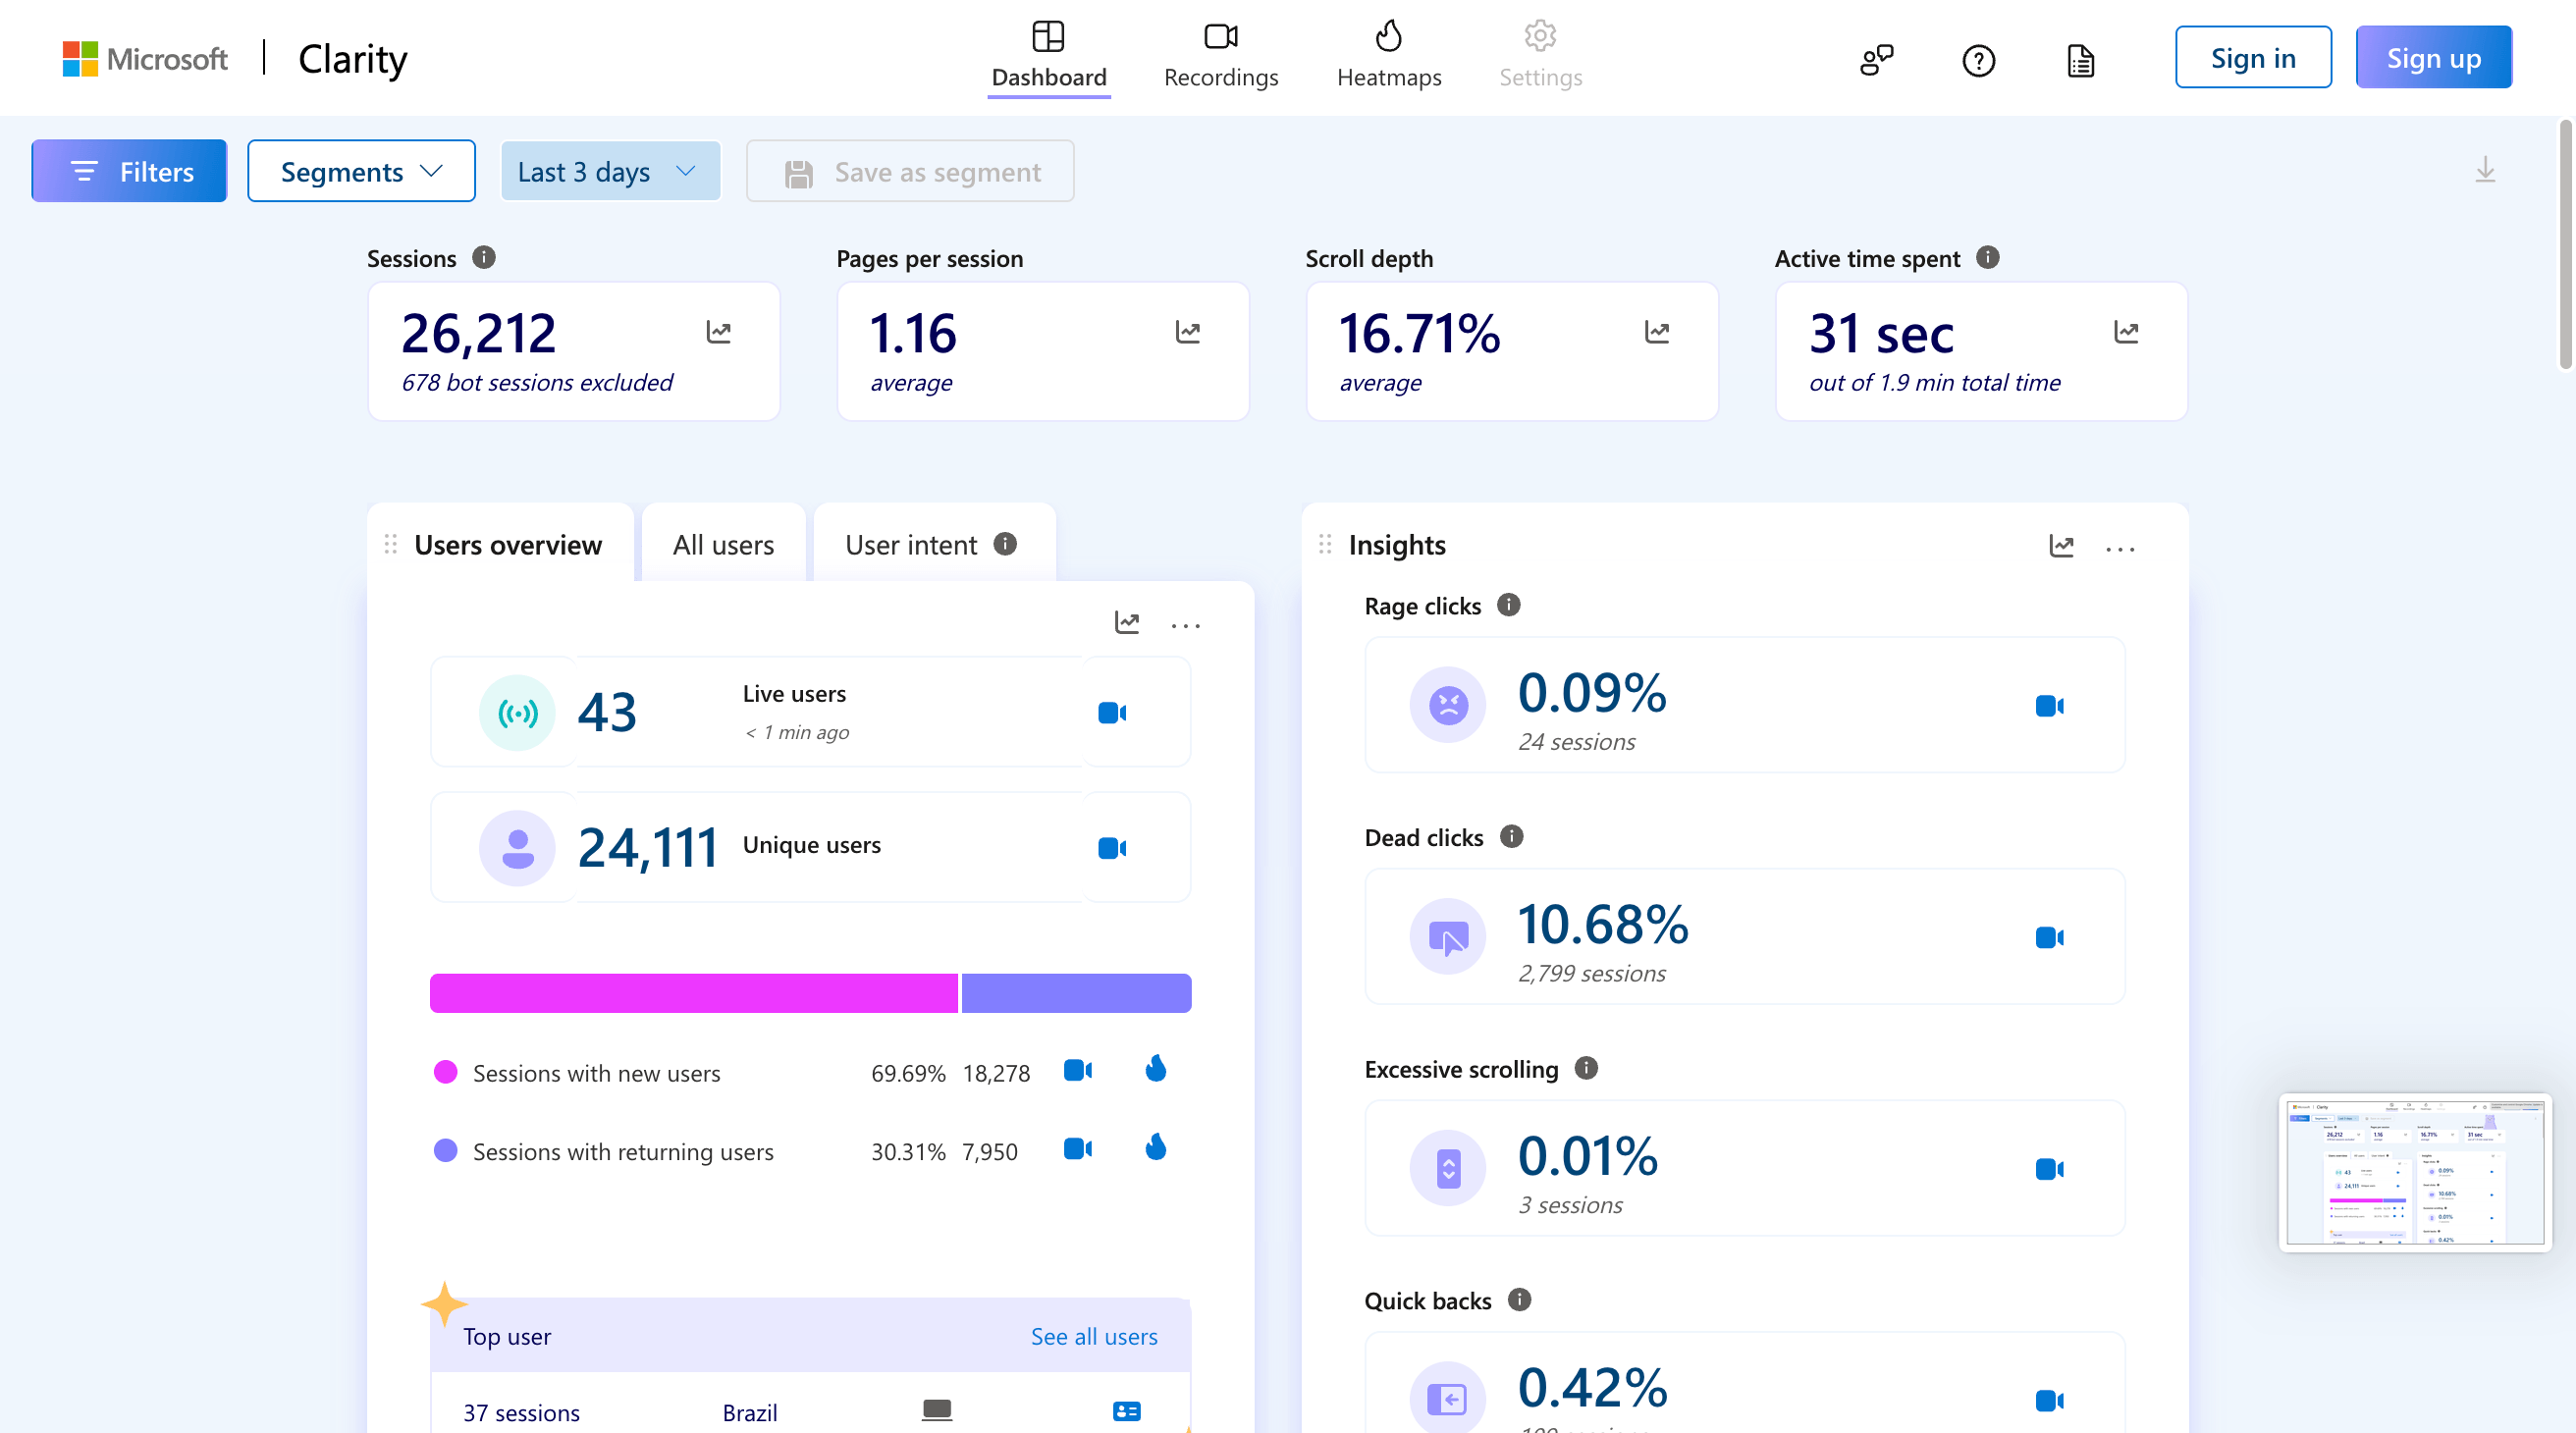Click the See all users link
The height and width of the screenshot is (1433, 2576).
tap(1094, 1337)
